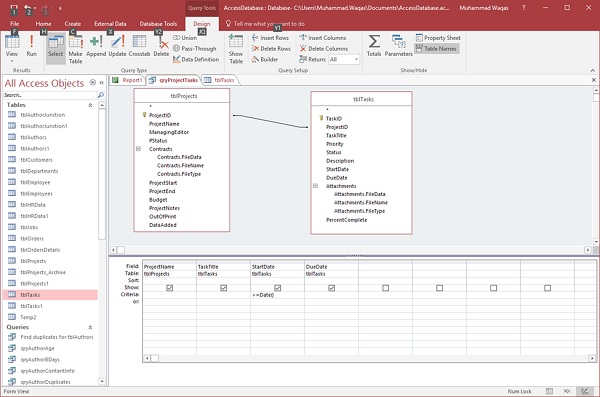Collapse Attachments field in tblTasks
Image resolution: width=600 pixels, height=397 pixels.
(x=315, y=186)
